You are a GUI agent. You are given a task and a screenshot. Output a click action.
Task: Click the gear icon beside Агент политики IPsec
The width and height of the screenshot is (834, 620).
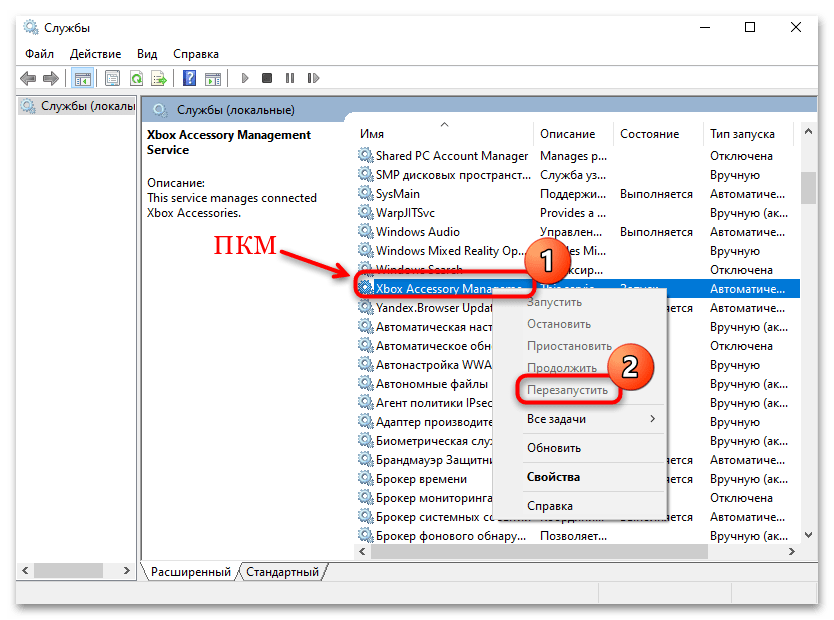tap(365, 403)
